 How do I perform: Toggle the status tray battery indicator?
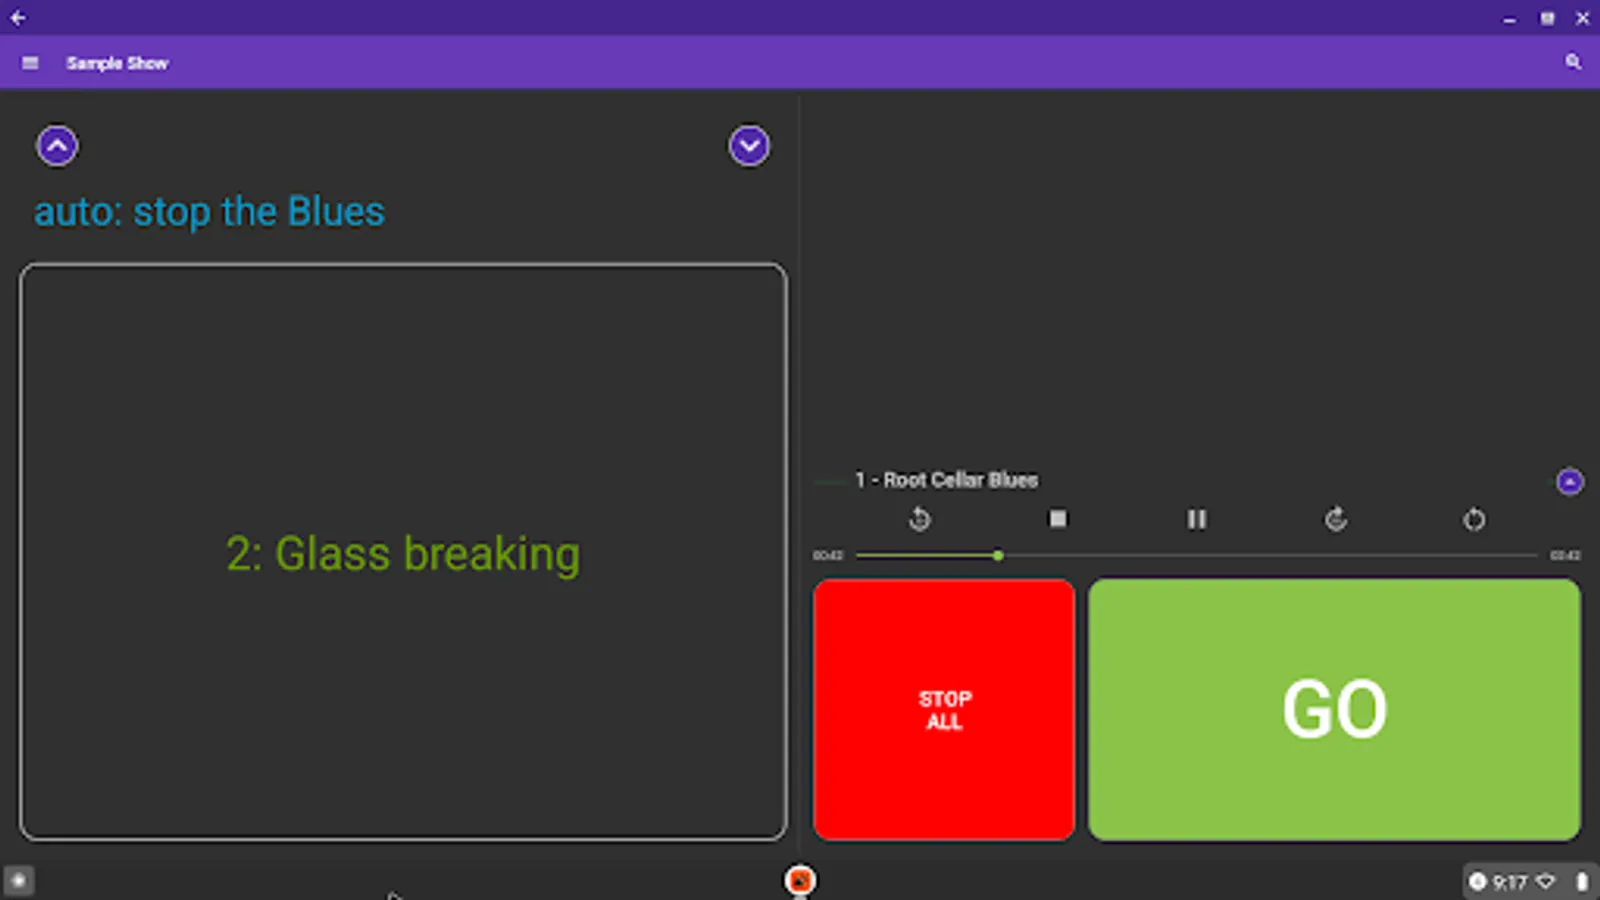1581,882
